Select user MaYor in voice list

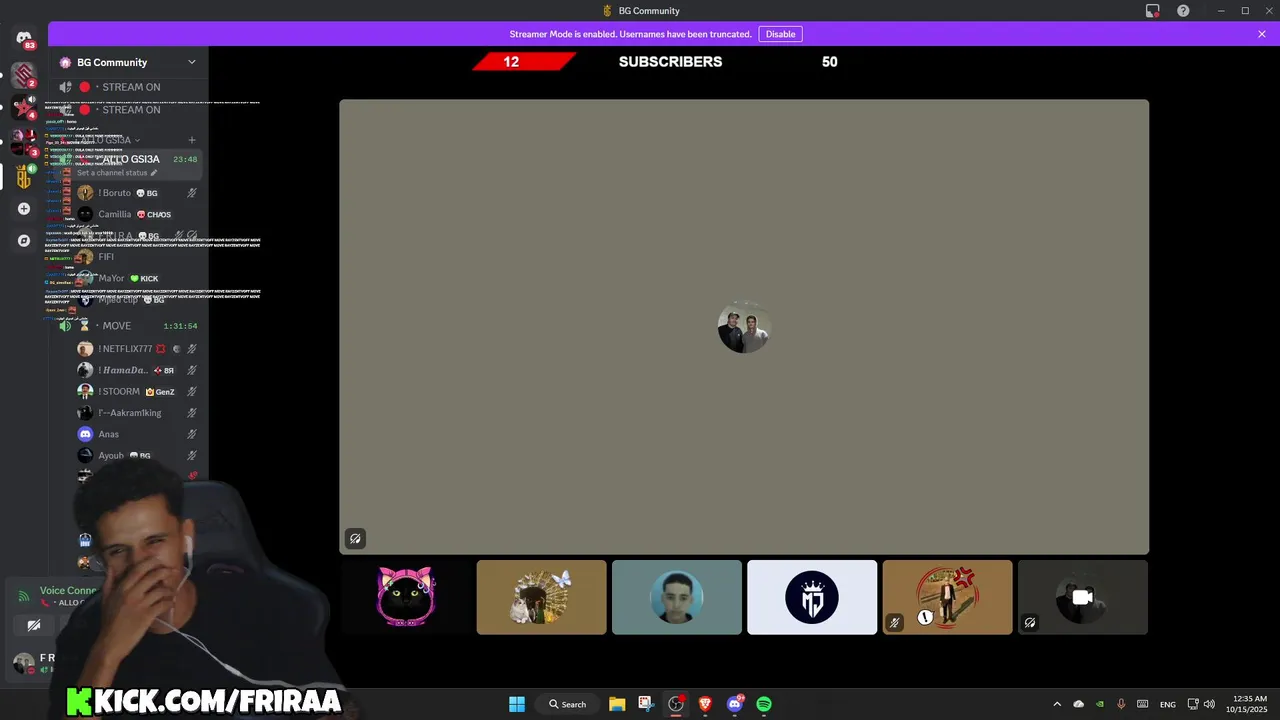coord(135,278)
